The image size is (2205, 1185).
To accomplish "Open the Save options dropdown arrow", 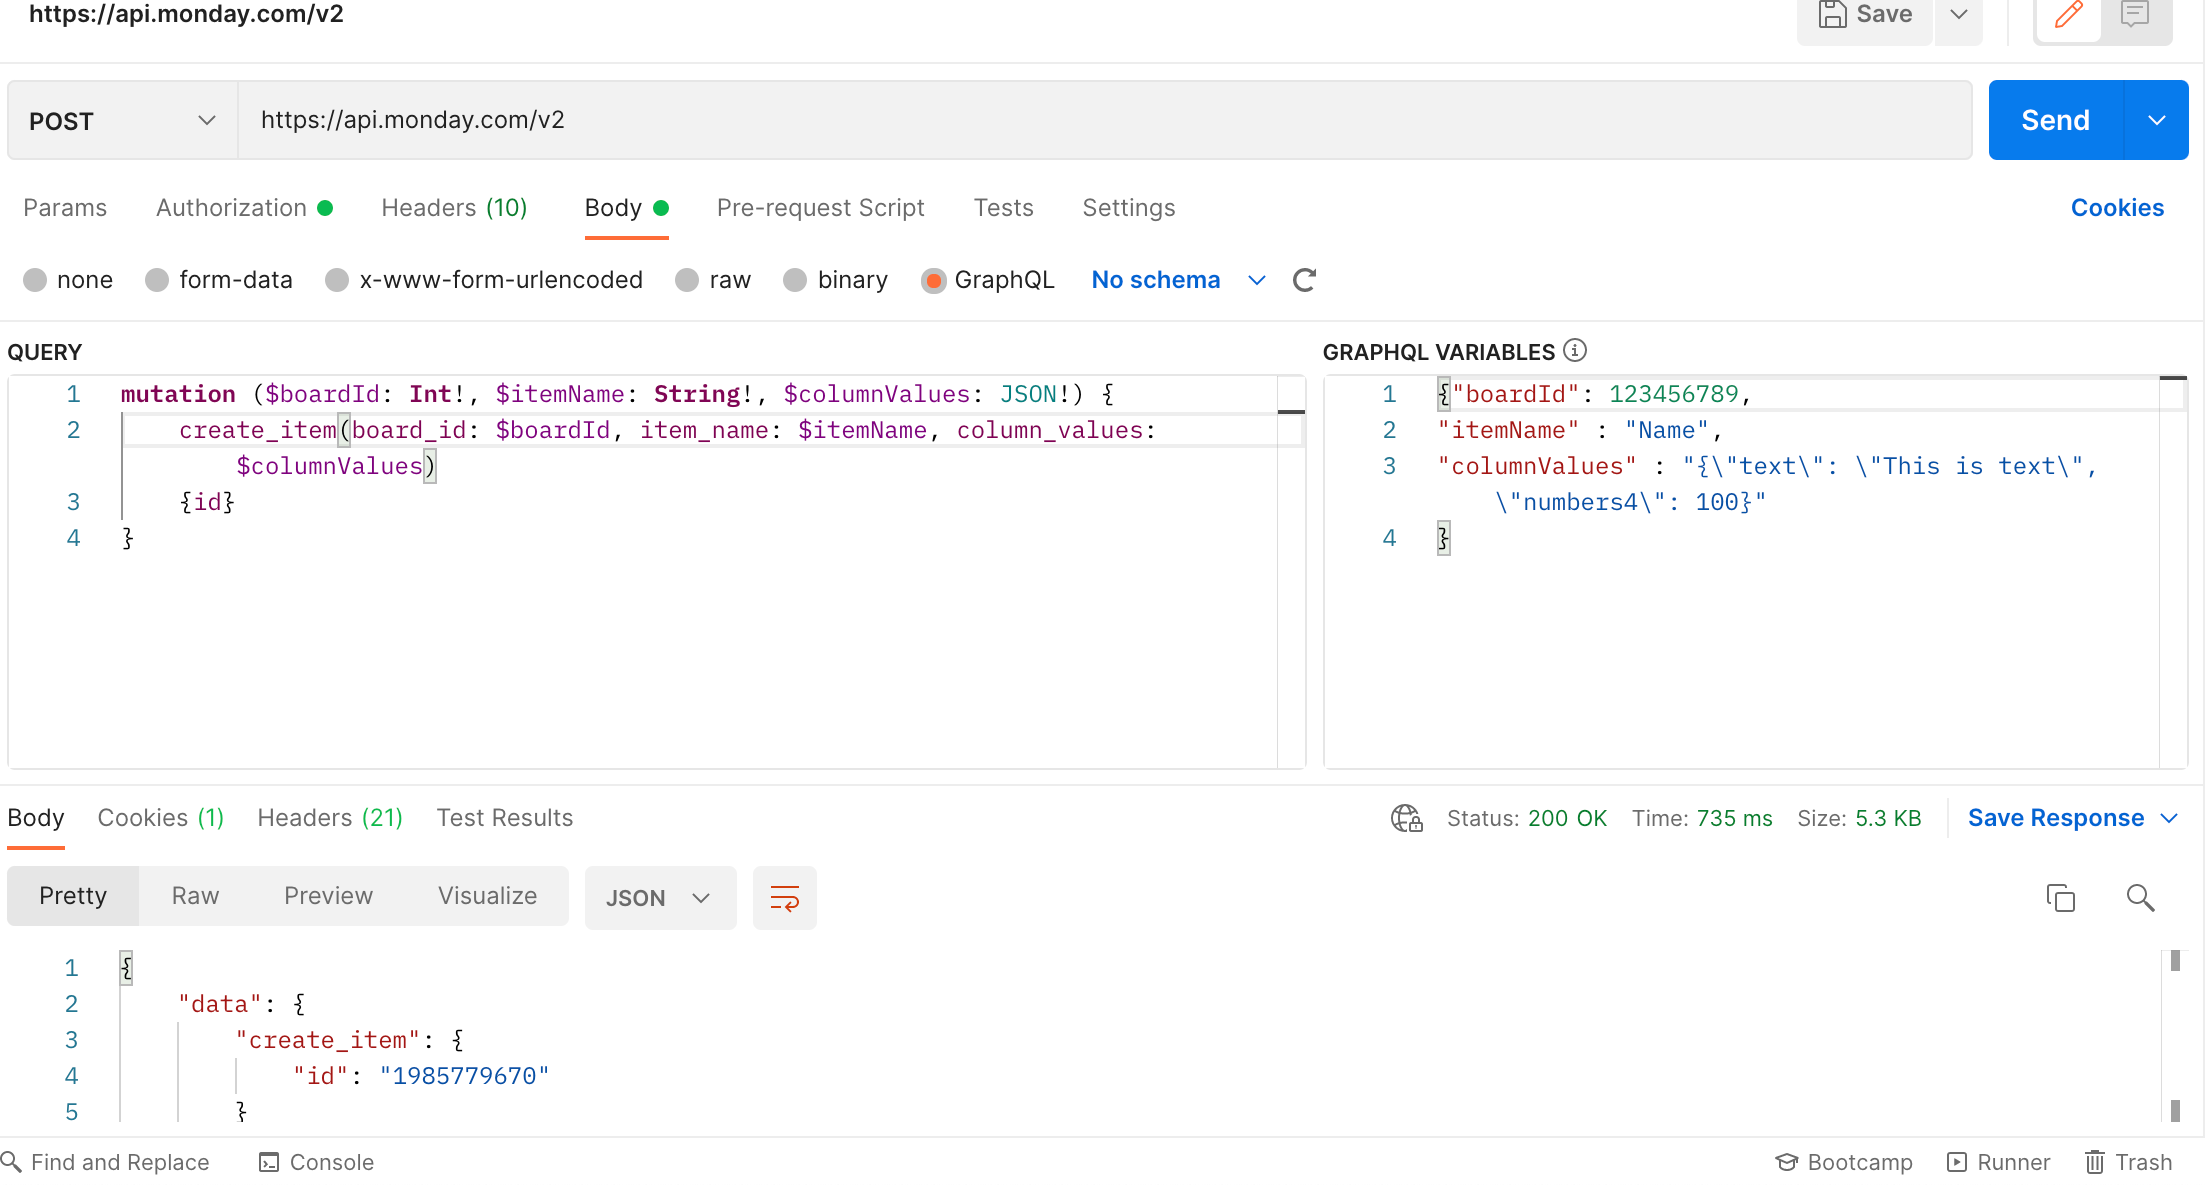I will 1959,14.
